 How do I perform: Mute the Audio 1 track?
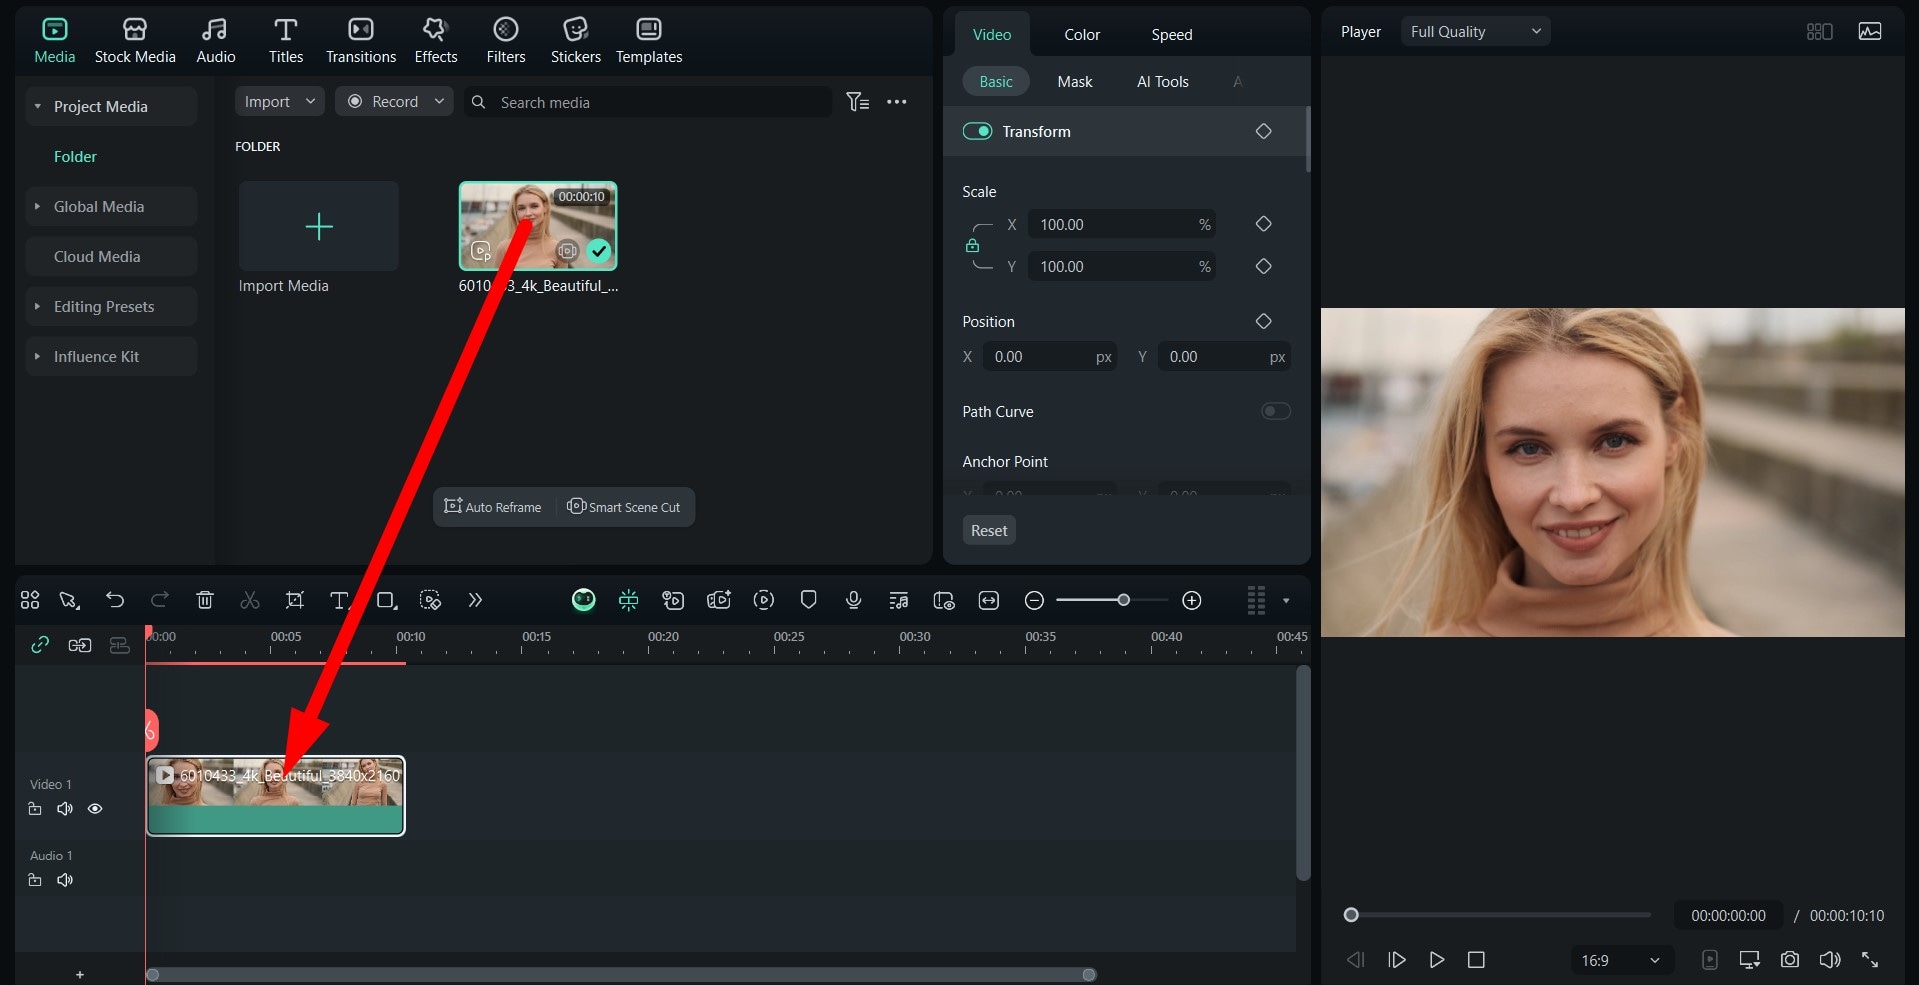click(x=65, y=880)
